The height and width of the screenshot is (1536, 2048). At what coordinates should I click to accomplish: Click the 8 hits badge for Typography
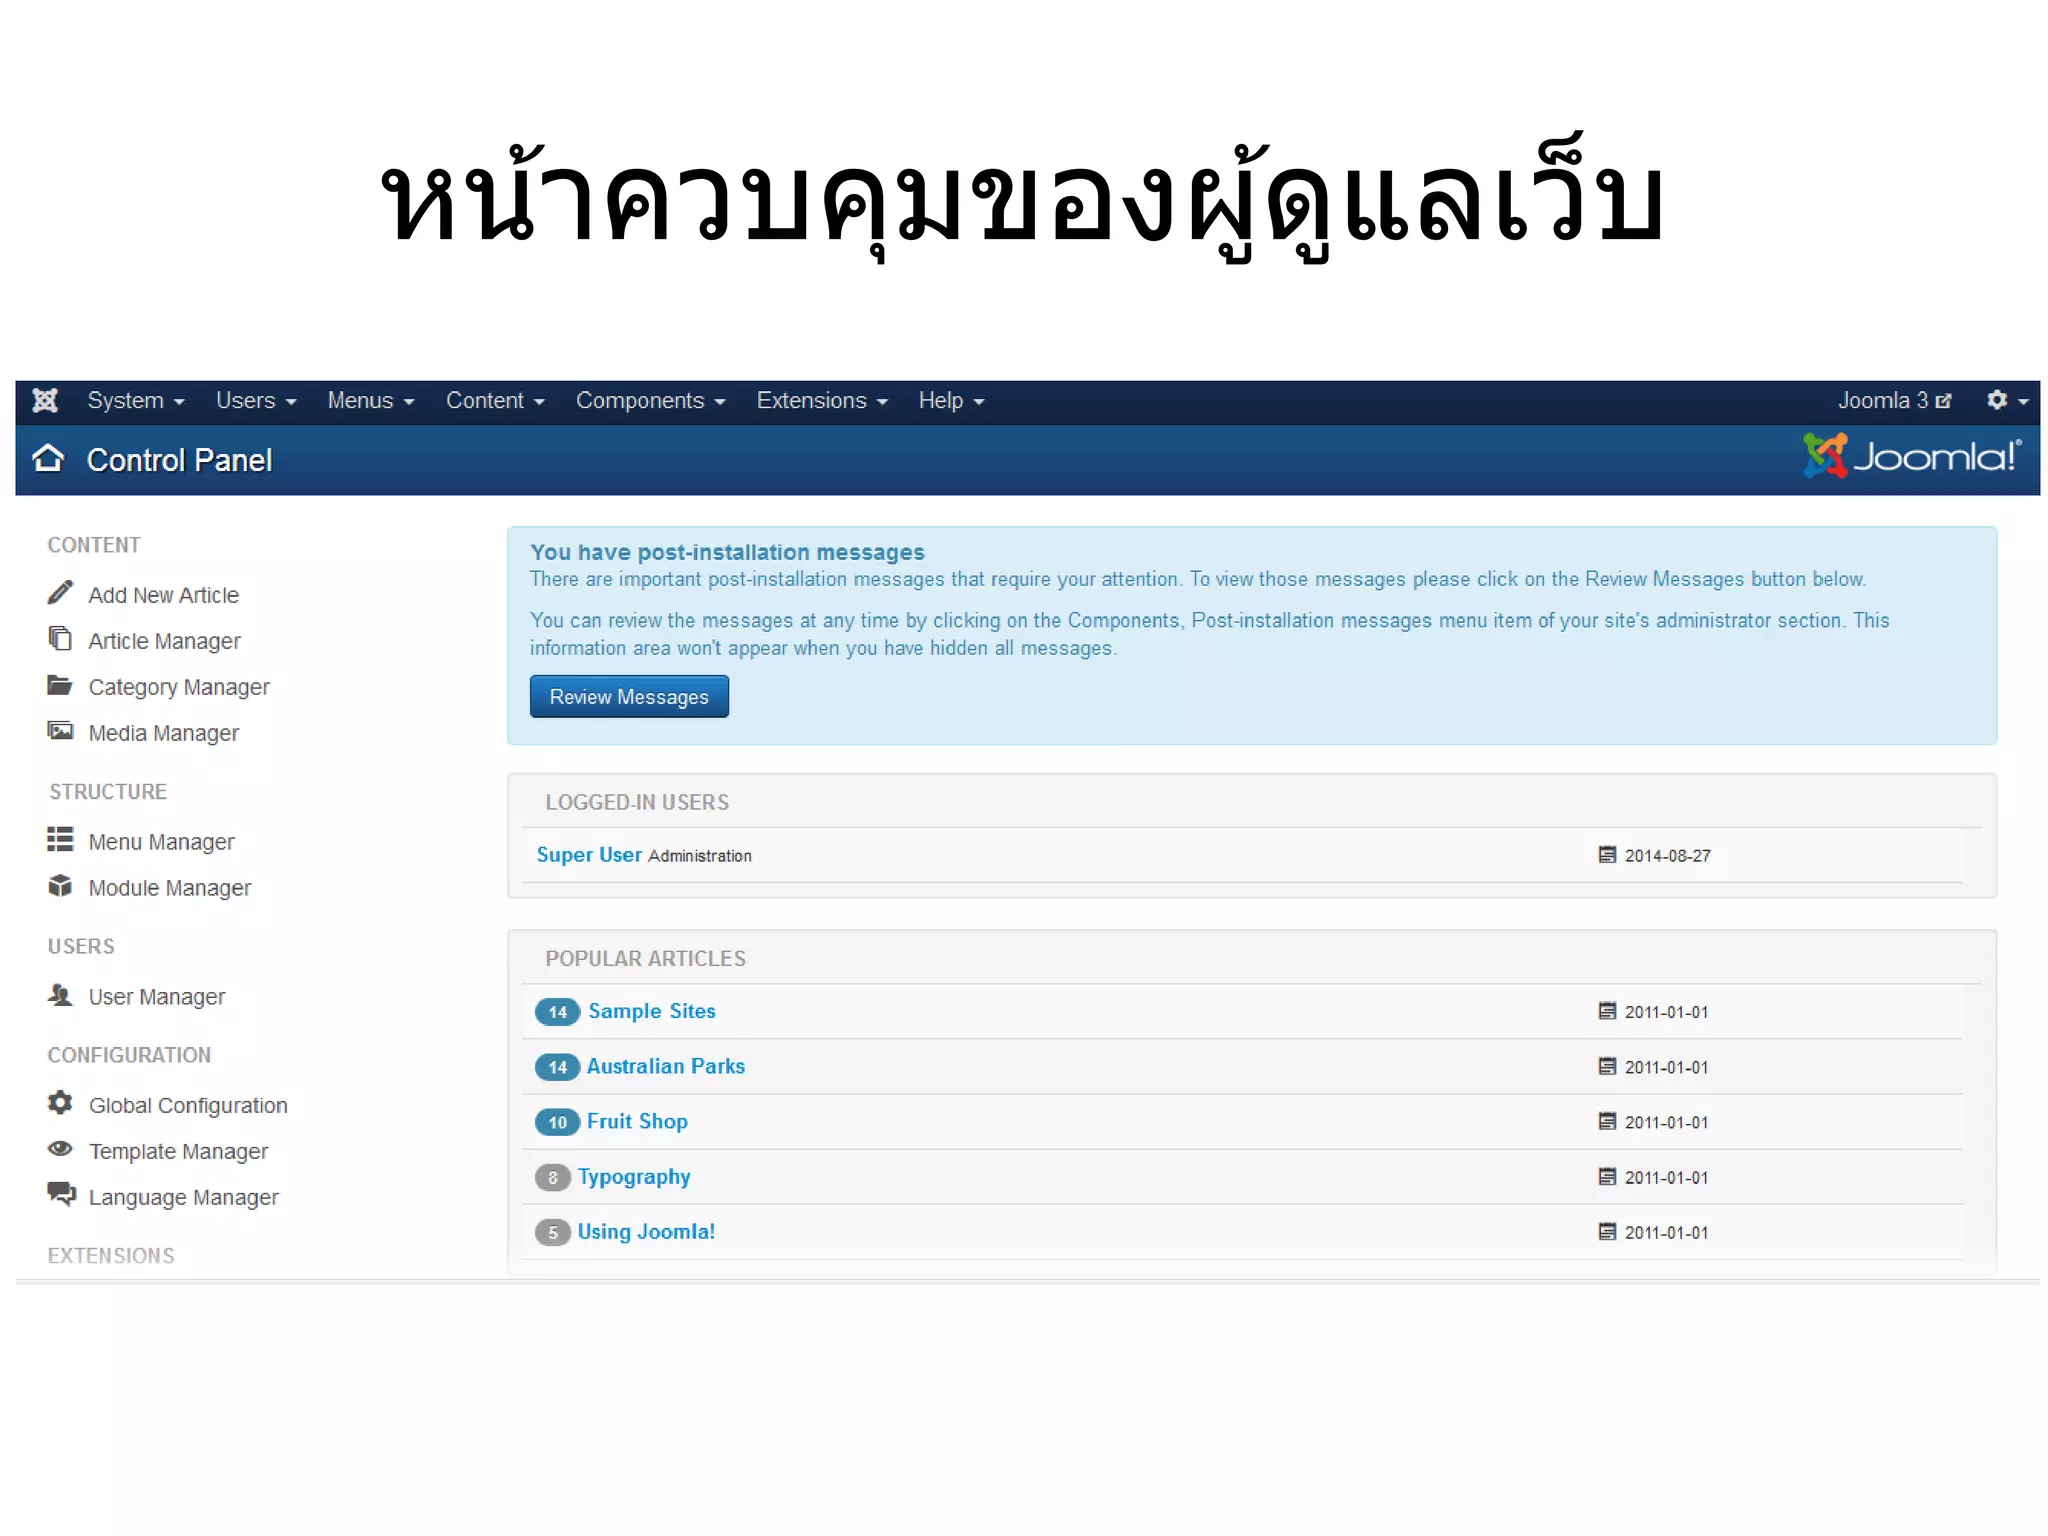tap(553, 1177)
